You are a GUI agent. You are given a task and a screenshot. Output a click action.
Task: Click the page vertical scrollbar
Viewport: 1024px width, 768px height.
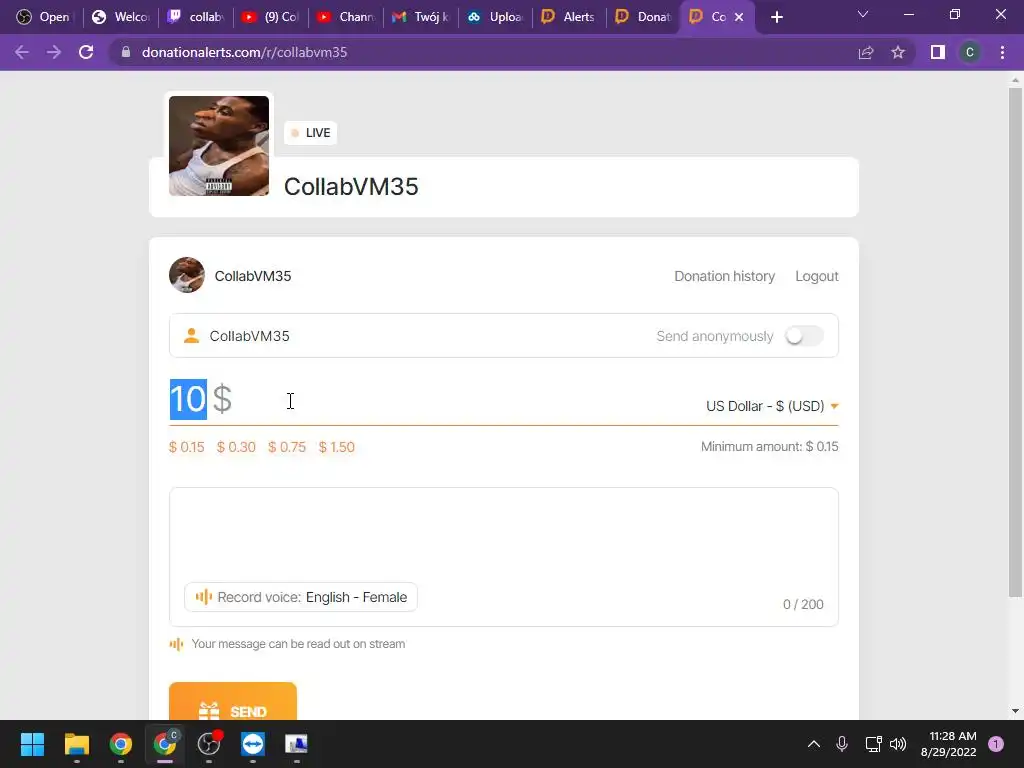[1014, 343]
